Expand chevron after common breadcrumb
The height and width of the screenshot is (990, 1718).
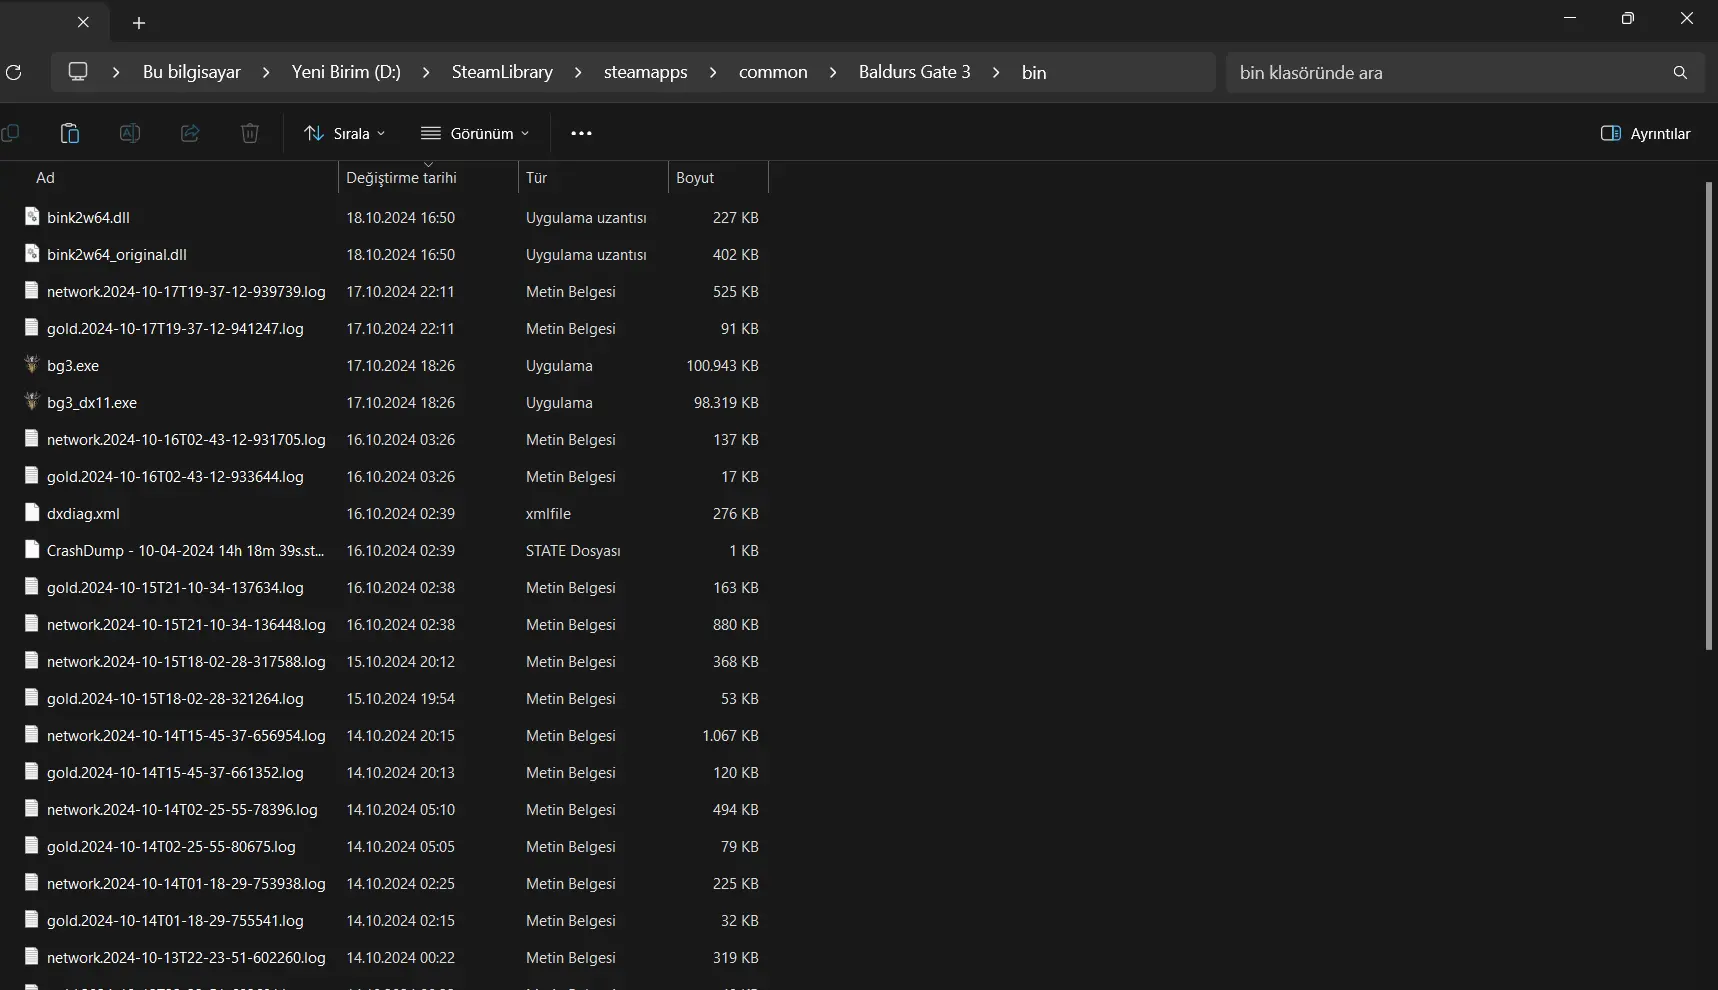(x=833, y=72)
